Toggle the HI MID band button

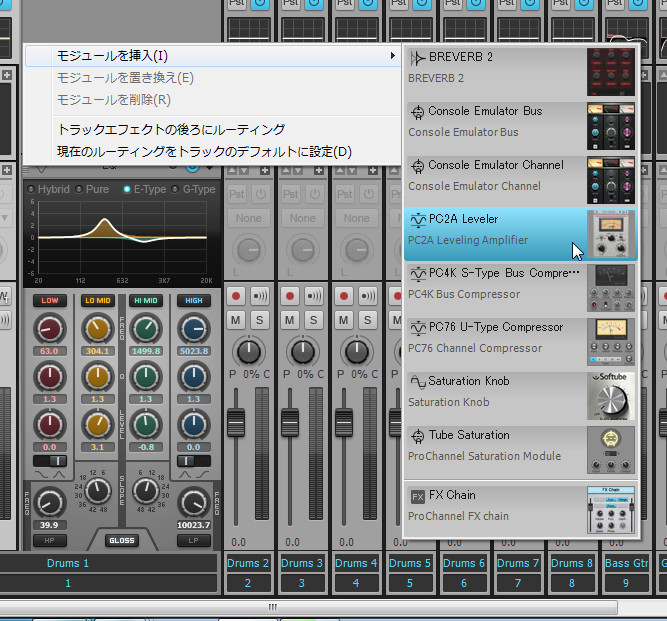tap(146, 301)
